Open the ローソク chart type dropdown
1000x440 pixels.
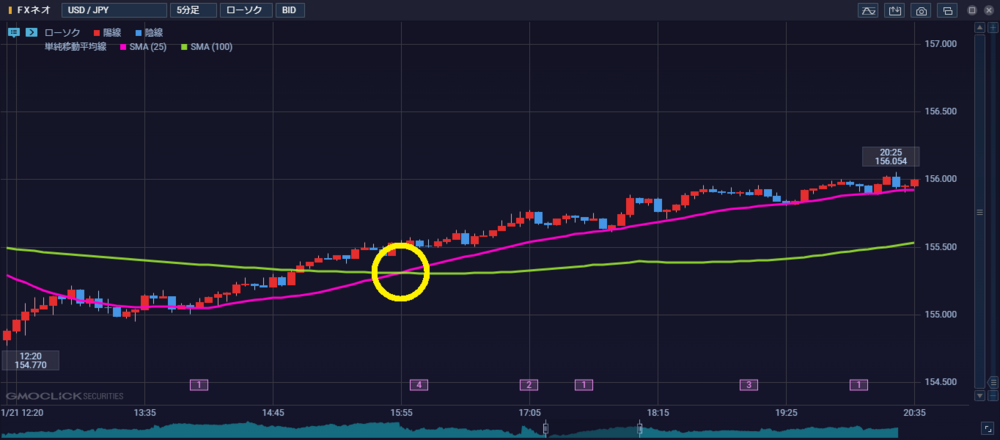click(x=245, y=10)
